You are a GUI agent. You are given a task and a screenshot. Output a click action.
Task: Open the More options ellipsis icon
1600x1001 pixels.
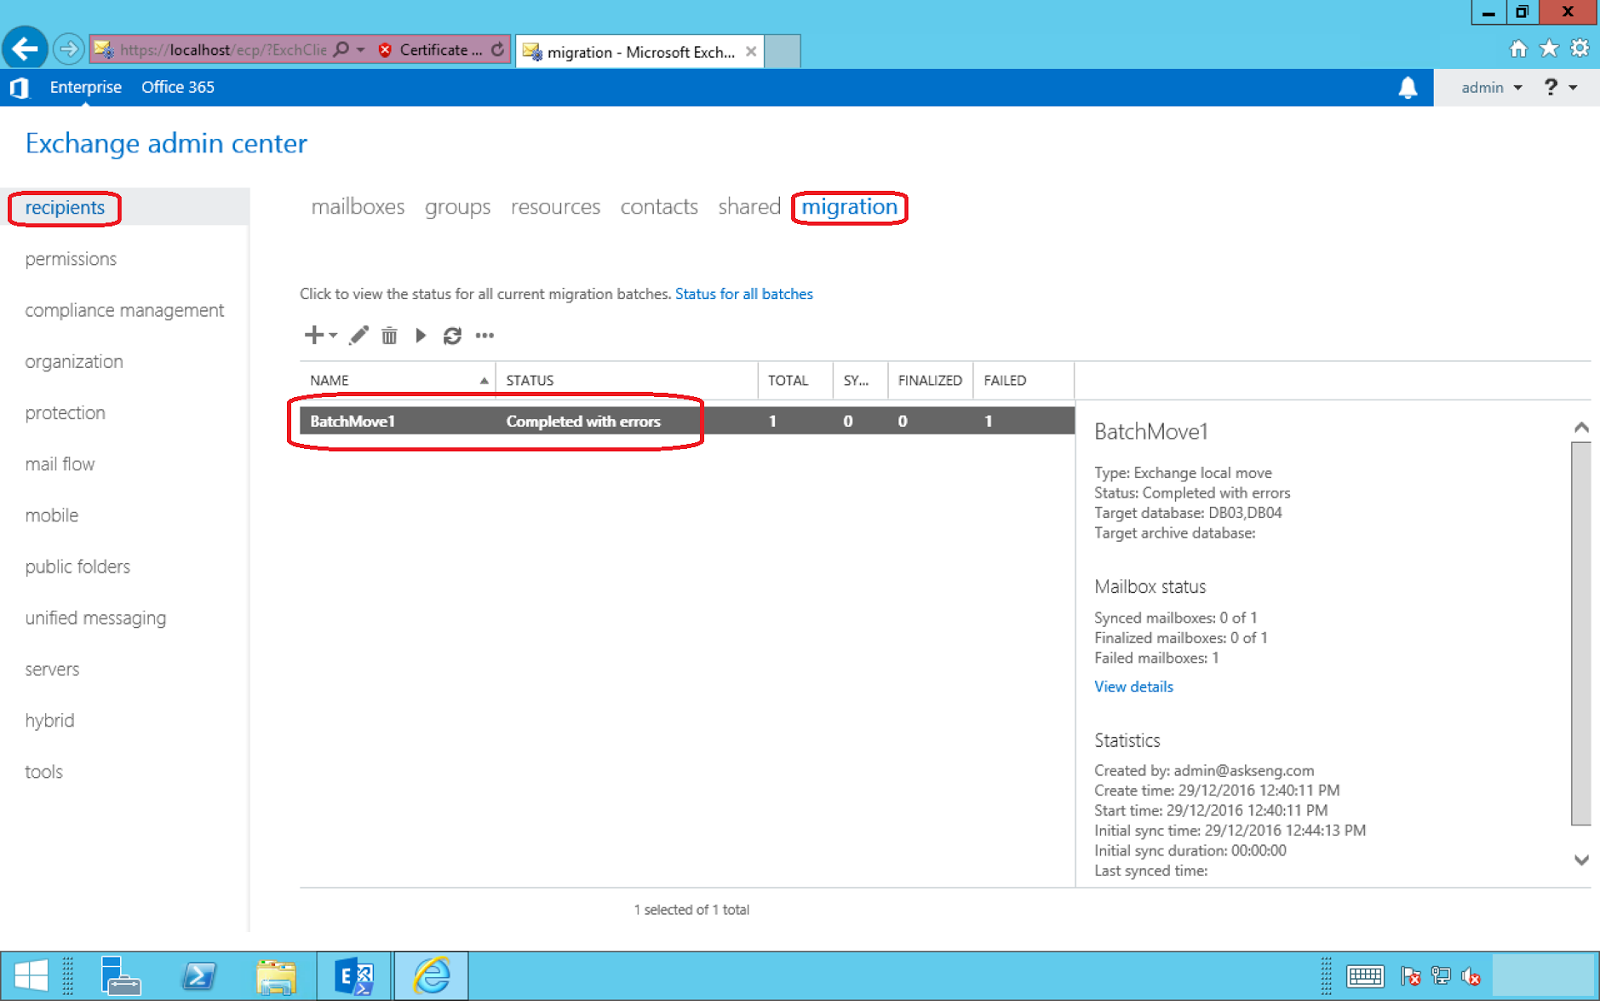click(484, 335)
